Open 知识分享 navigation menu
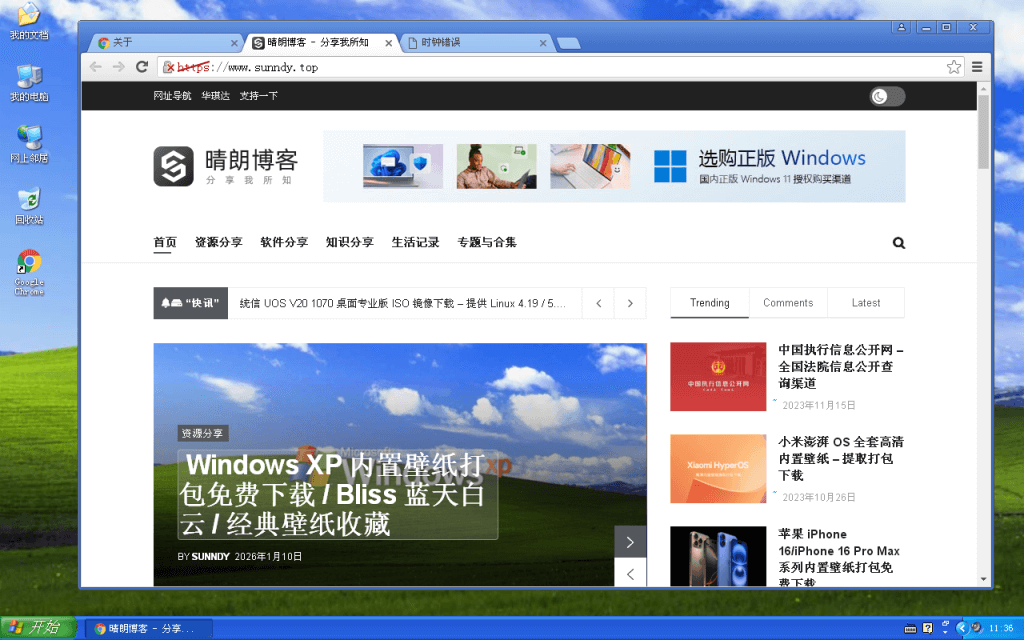The width and height of the screenshot is (1024, 640). [x=349, y=242]
